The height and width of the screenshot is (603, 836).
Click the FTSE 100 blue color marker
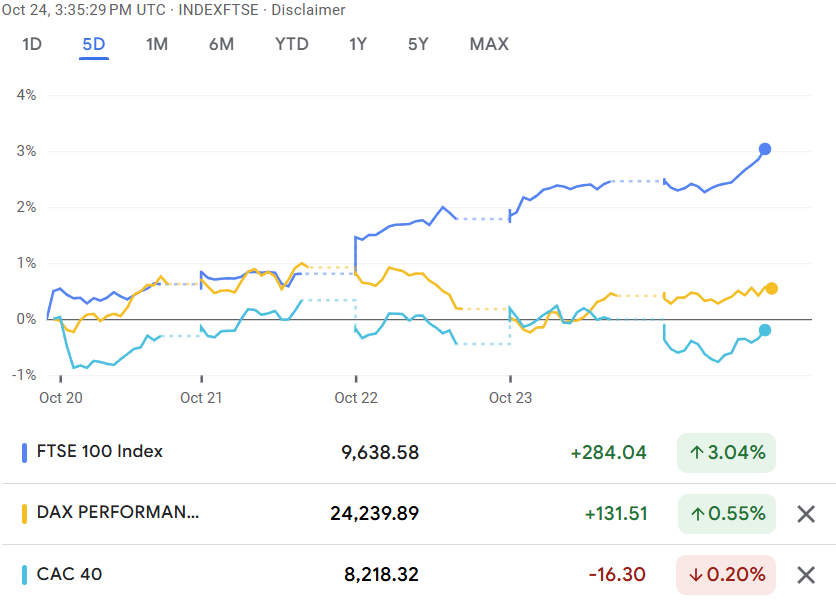pyautogui.click(x=25, y=453)
